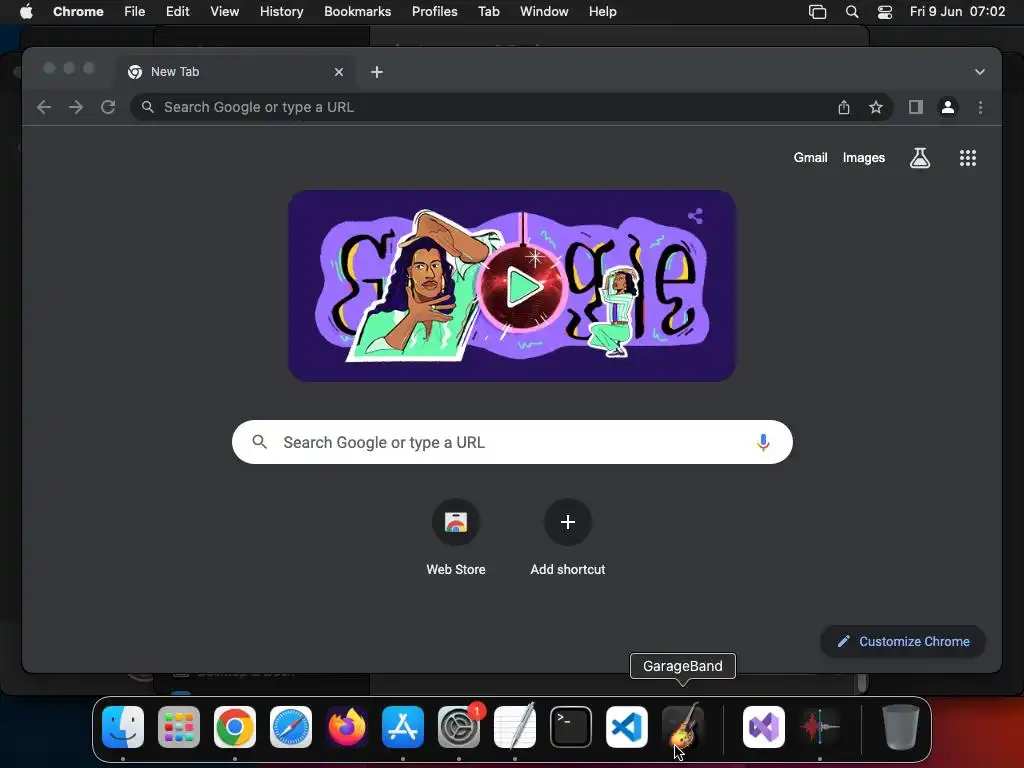This screenshot has width=1024, height=768.
Task: Launch Firefox from the Dock
Action: pos(347,727)
